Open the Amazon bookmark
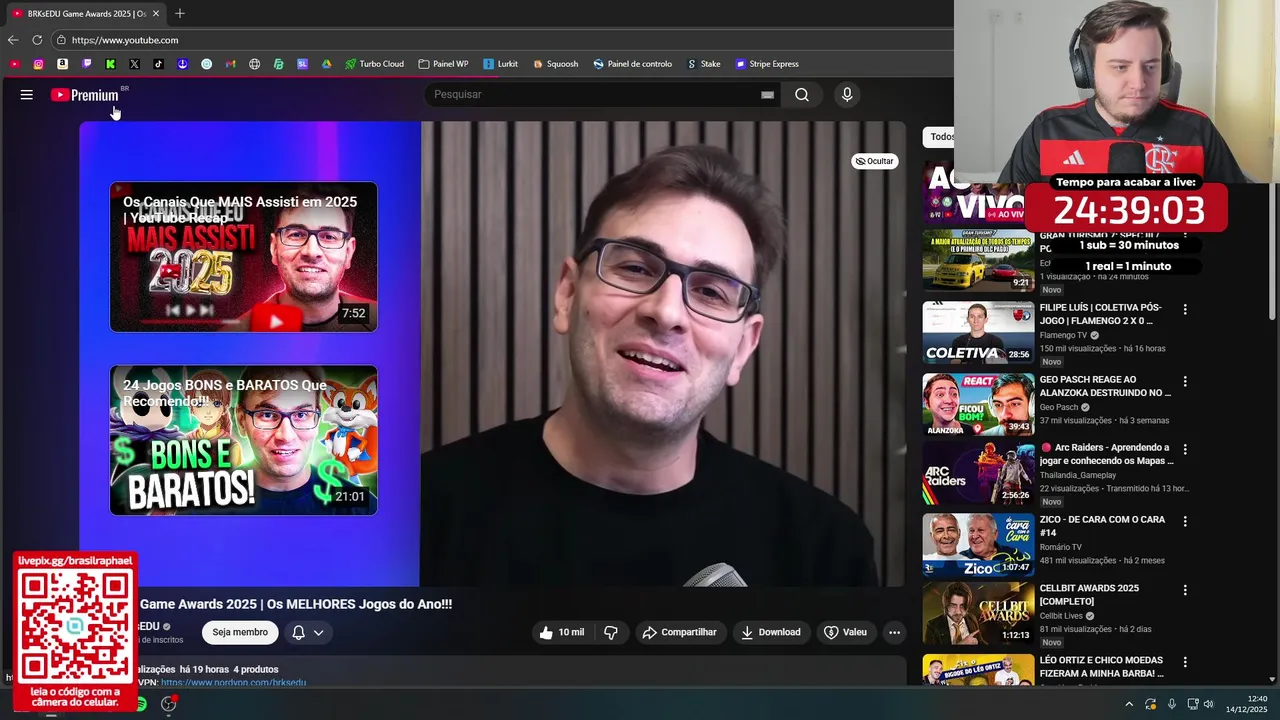Image resolution: width=1280 pixels, height=720 pixels. tap(62, 64)
